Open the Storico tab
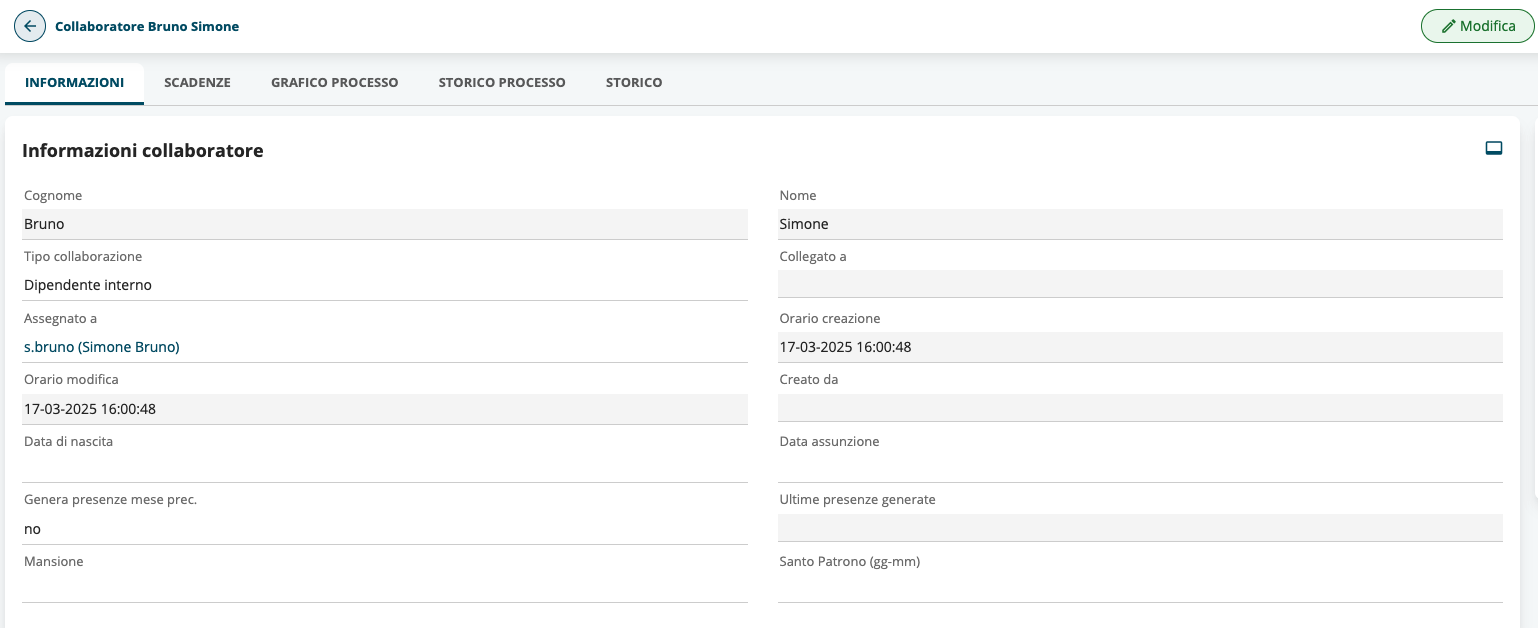The image size is (1538, 628). (634, 83)
